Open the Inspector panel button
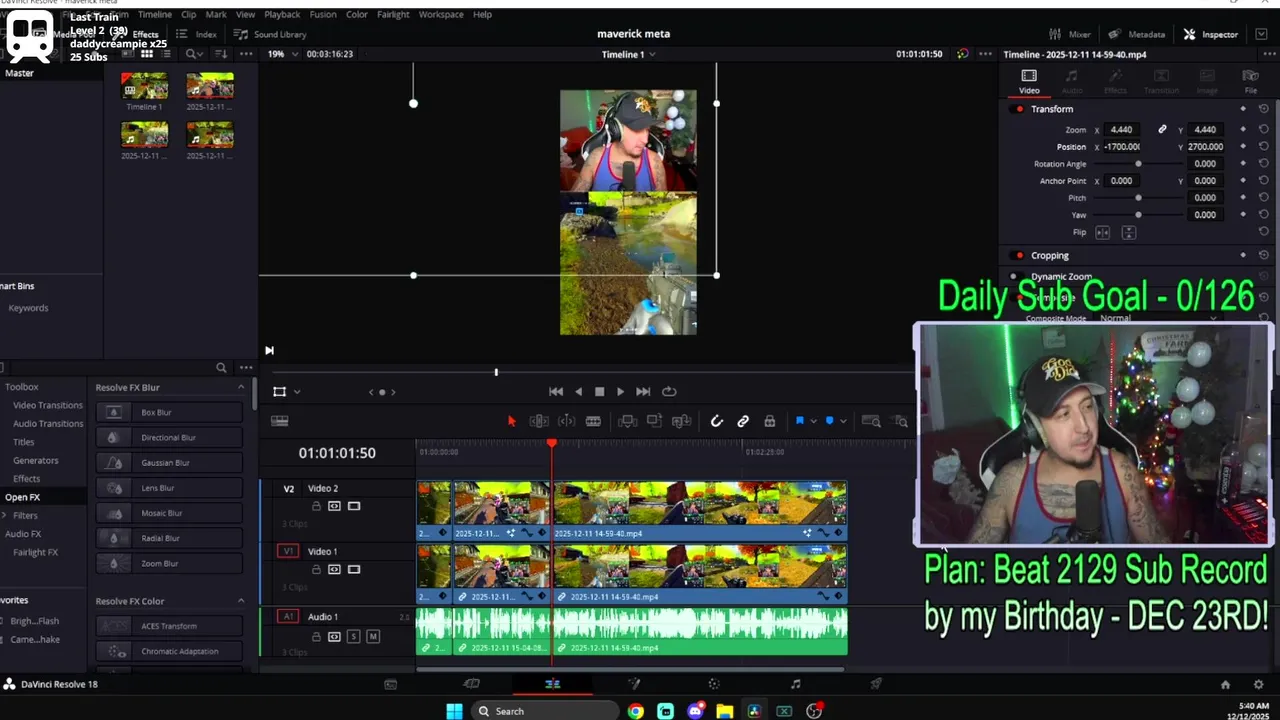 pyautogui.click(x=1211, y=34)
